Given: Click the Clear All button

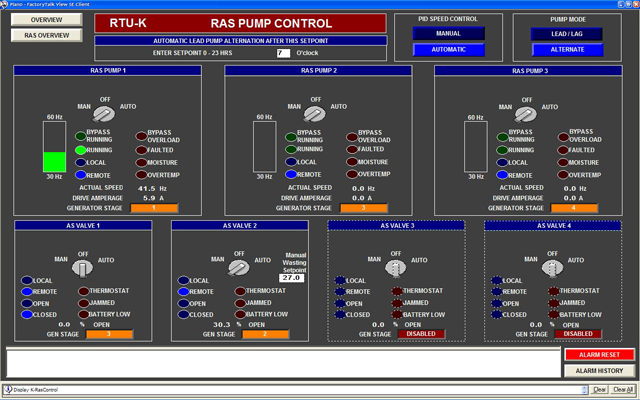Looking at the screenshot, I should point(623,389).
